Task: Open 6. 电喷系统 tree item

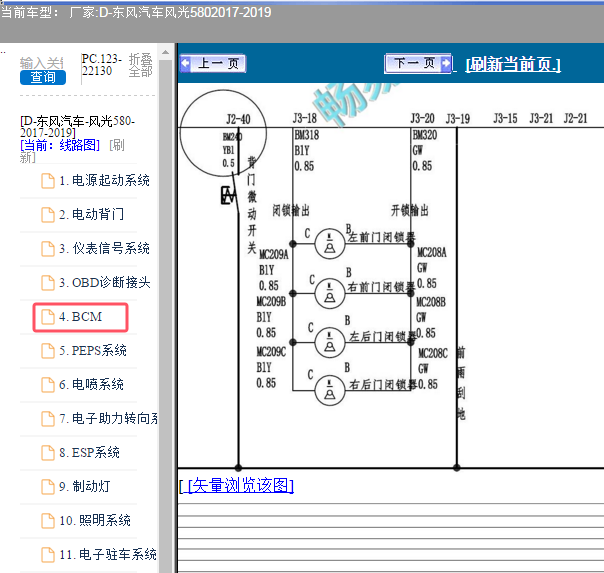Action: [x=91, y=385]
